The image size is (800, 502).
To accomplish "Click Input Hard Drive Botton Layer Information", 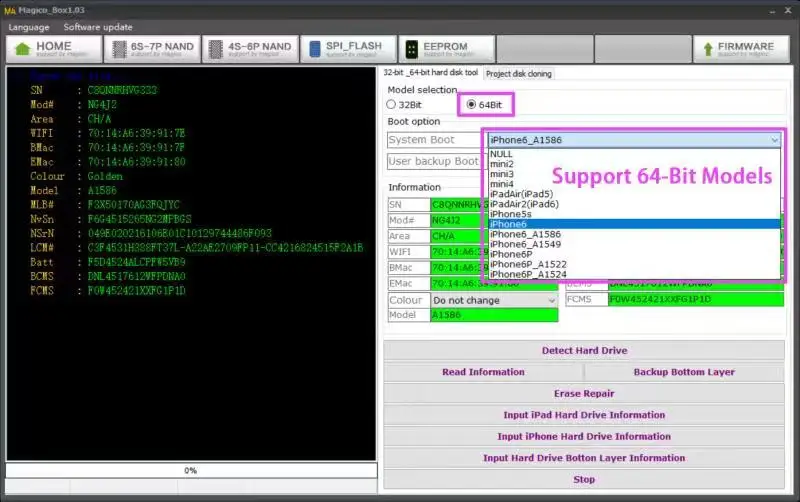I will point(584,458).
